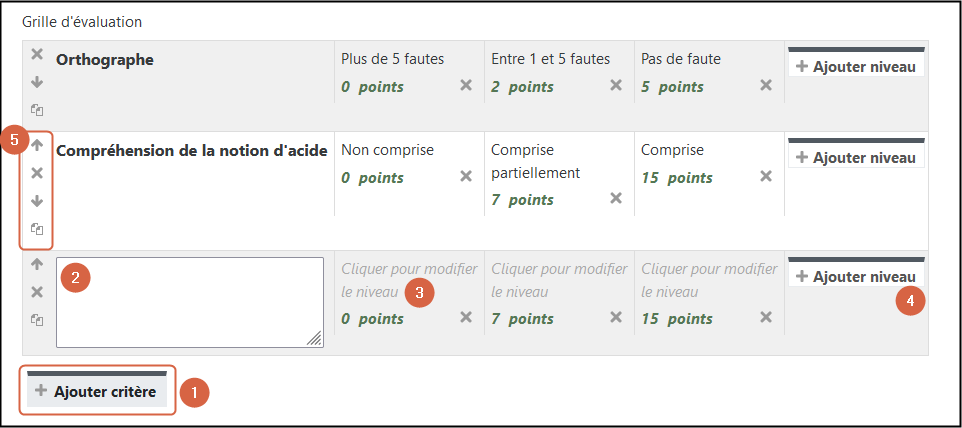Delete the empty third criterion

pyautogui.click(x=37, y=292)
